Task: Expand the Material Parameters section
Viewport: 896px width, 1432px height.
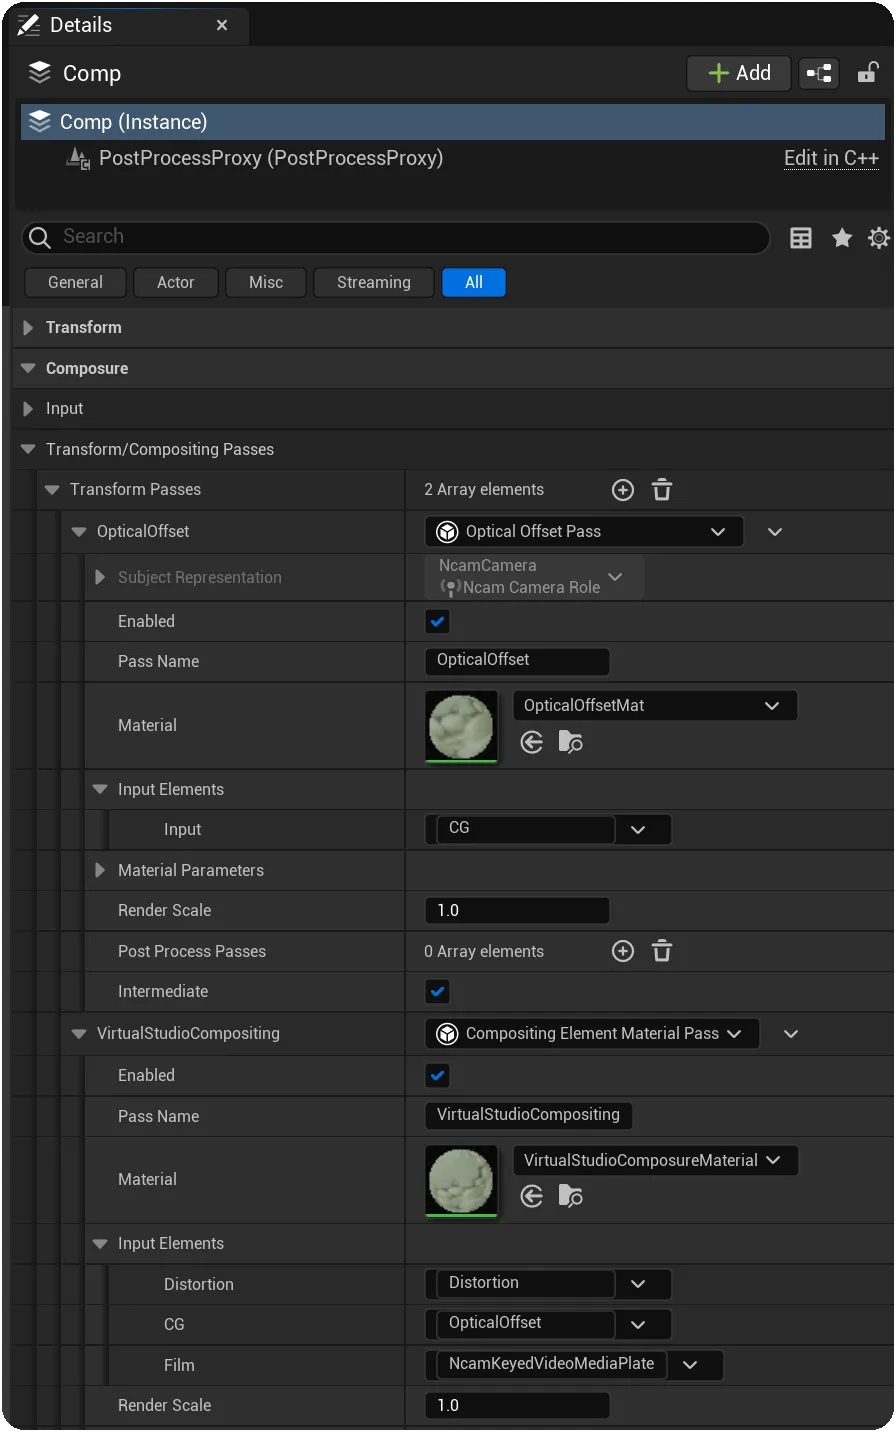Action: click(100, 870)
